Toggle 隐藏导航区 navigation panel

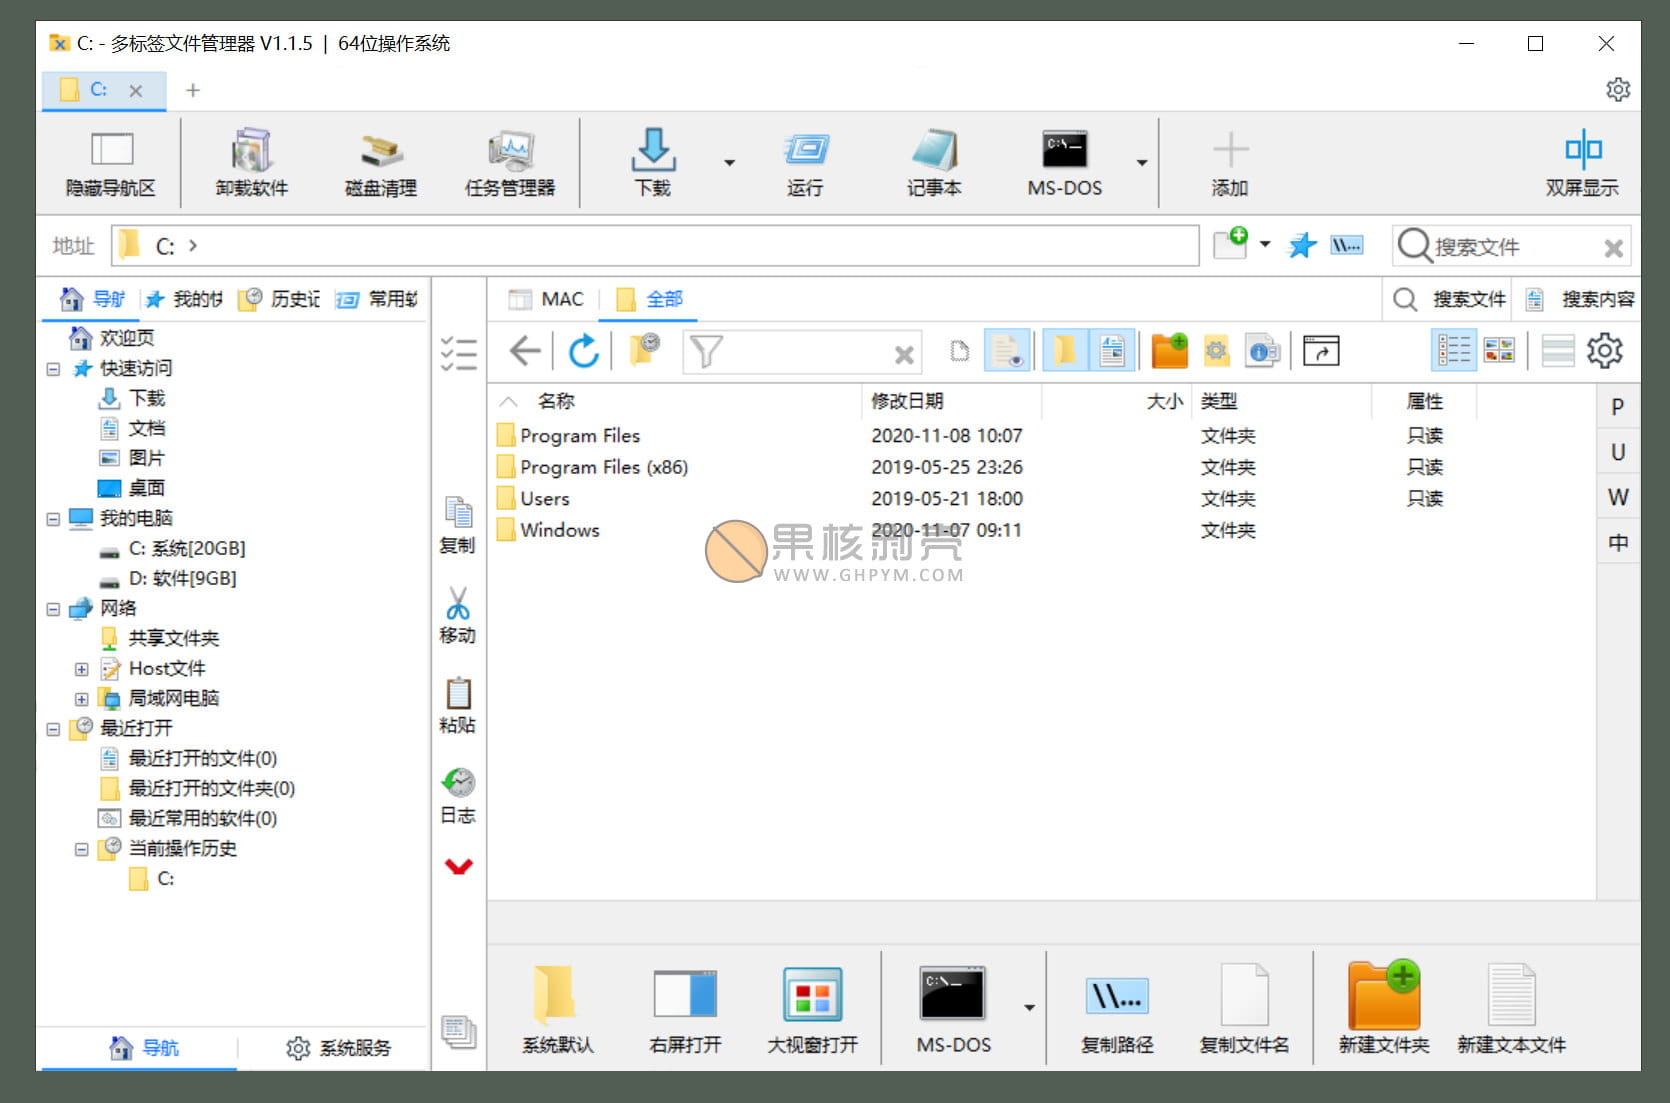coord(111,161)
